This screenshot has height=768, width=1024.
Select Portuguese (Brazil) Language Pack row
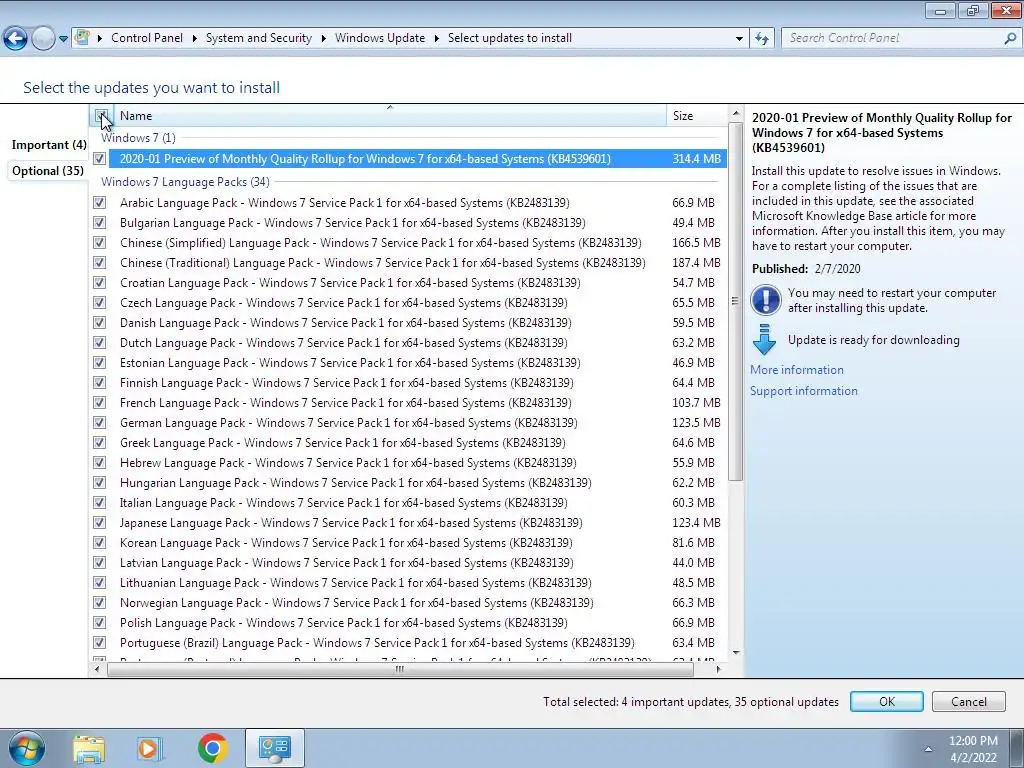pos(409,643)
